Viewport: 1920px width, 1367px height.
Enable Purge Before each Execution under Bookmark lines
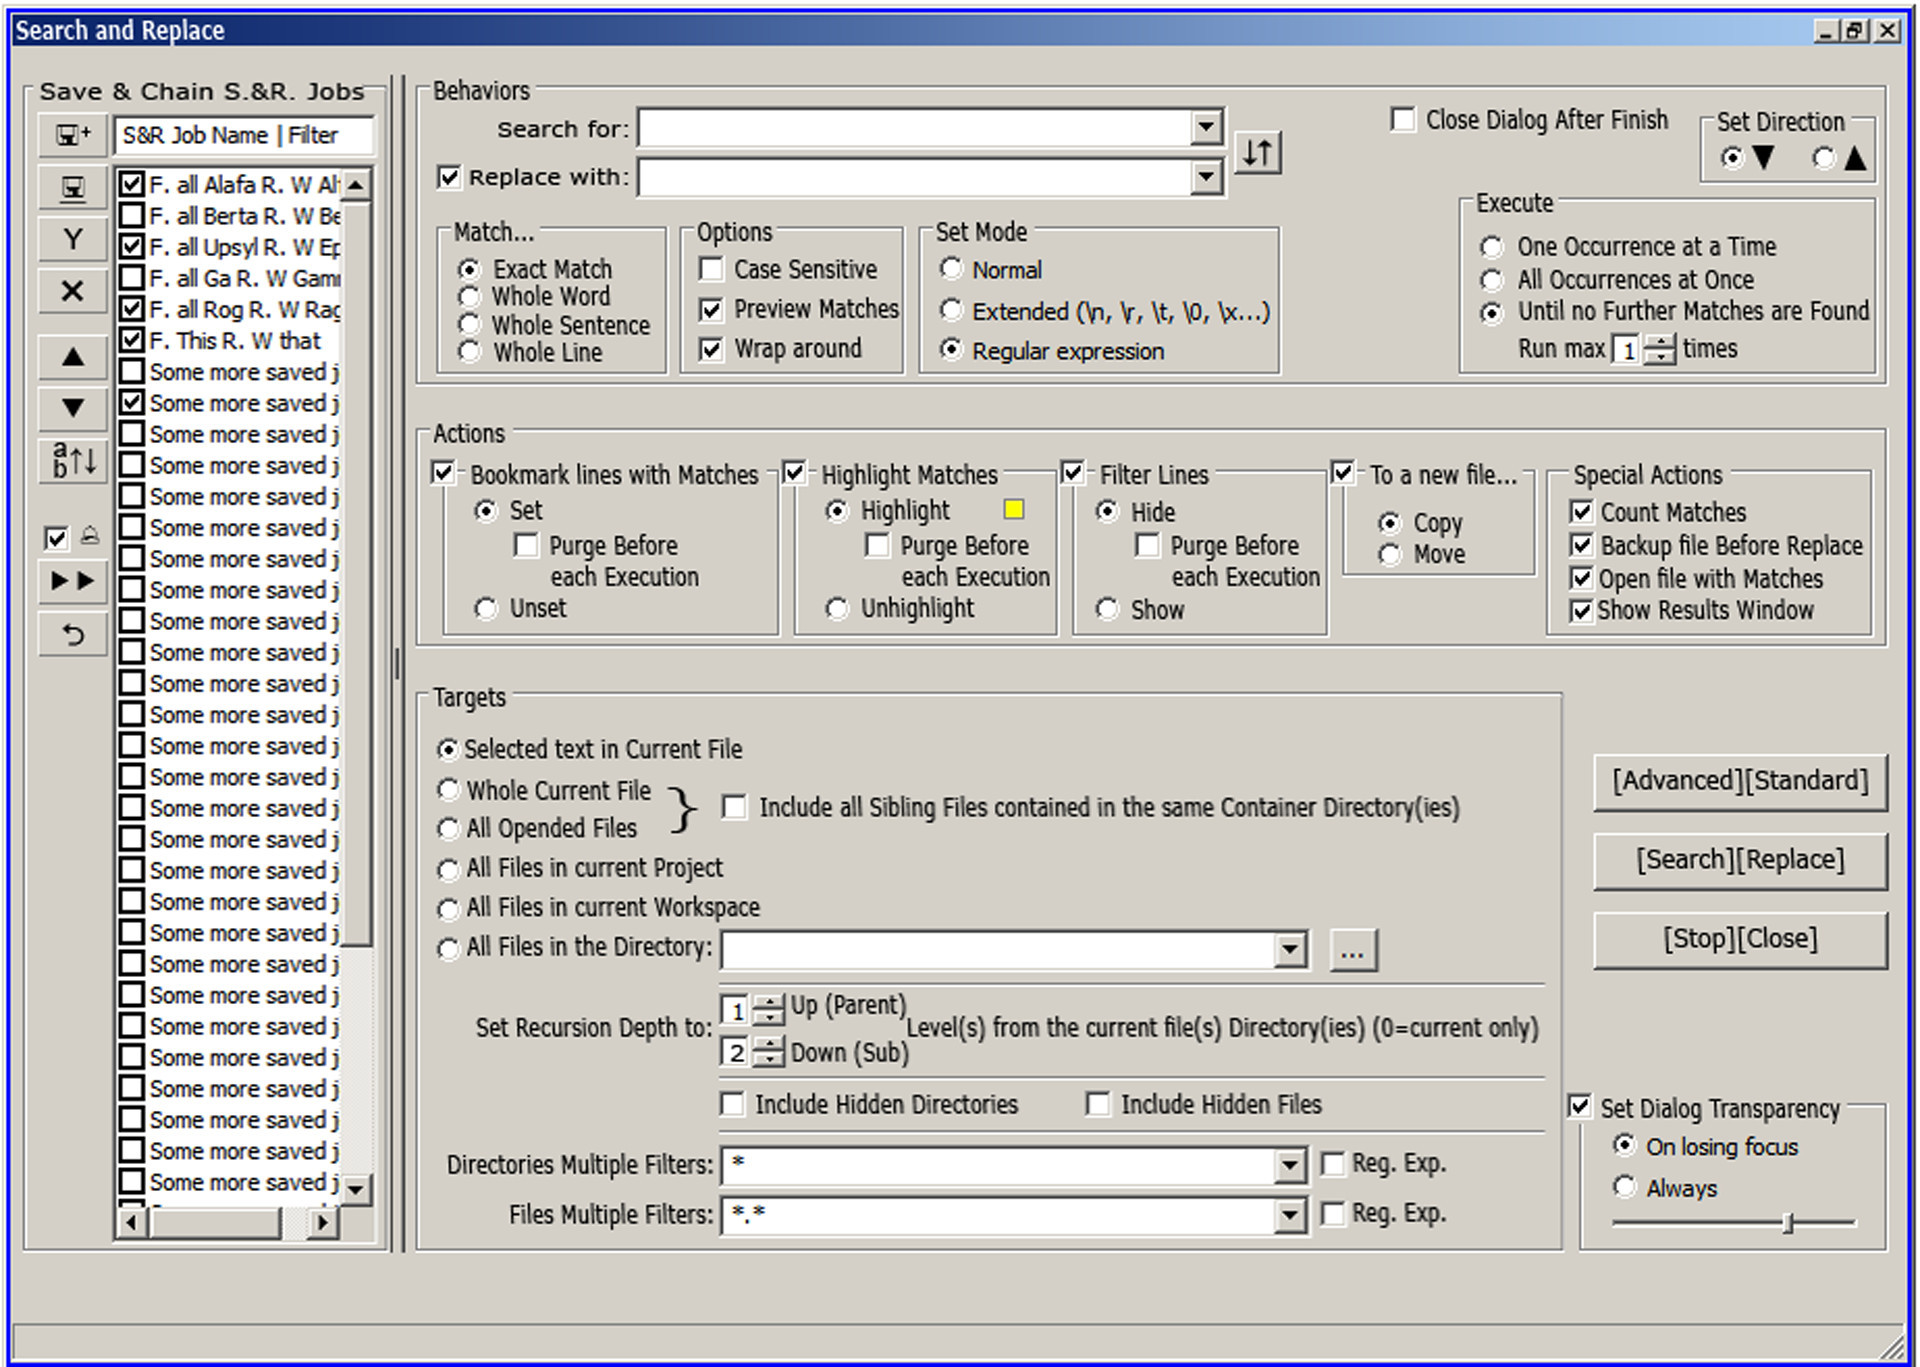pos(525,546)
